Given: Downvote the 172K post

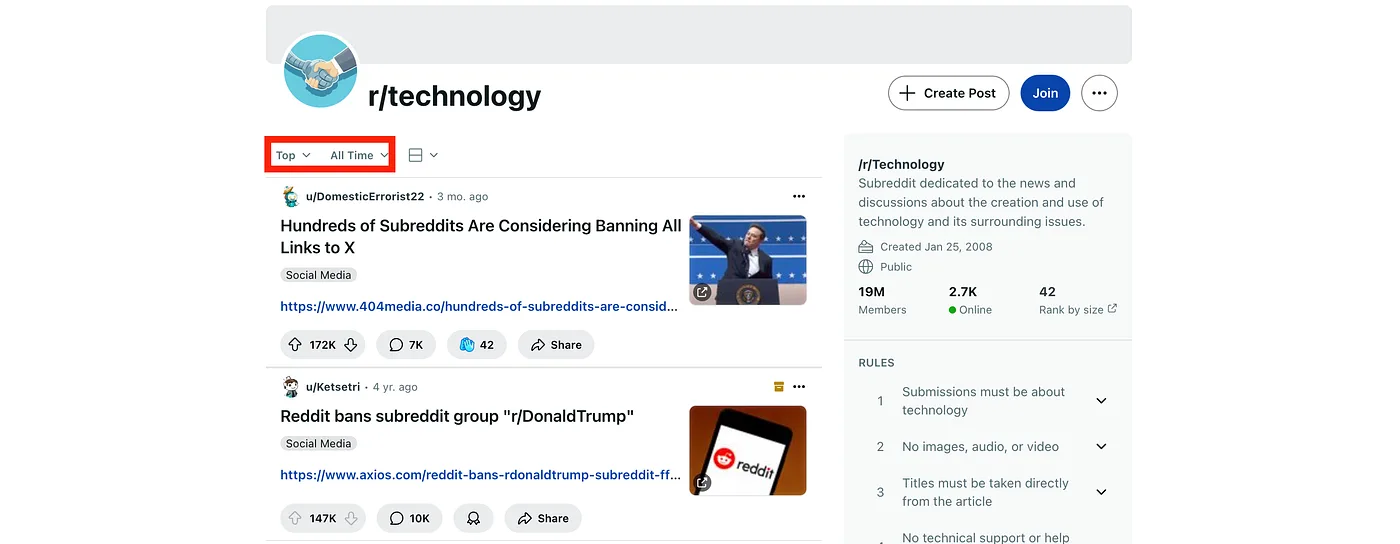Looking at the screenshot, I should tap(351, 345).
